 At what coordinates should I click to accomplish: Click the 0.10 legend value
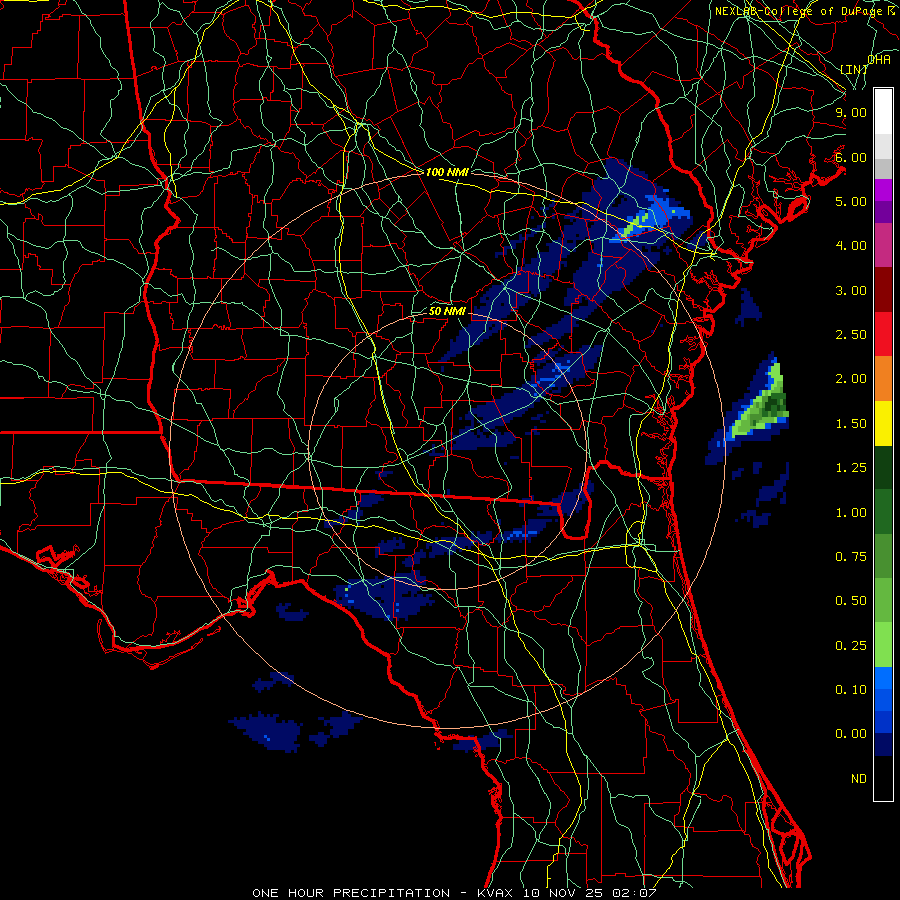point(851,690)
